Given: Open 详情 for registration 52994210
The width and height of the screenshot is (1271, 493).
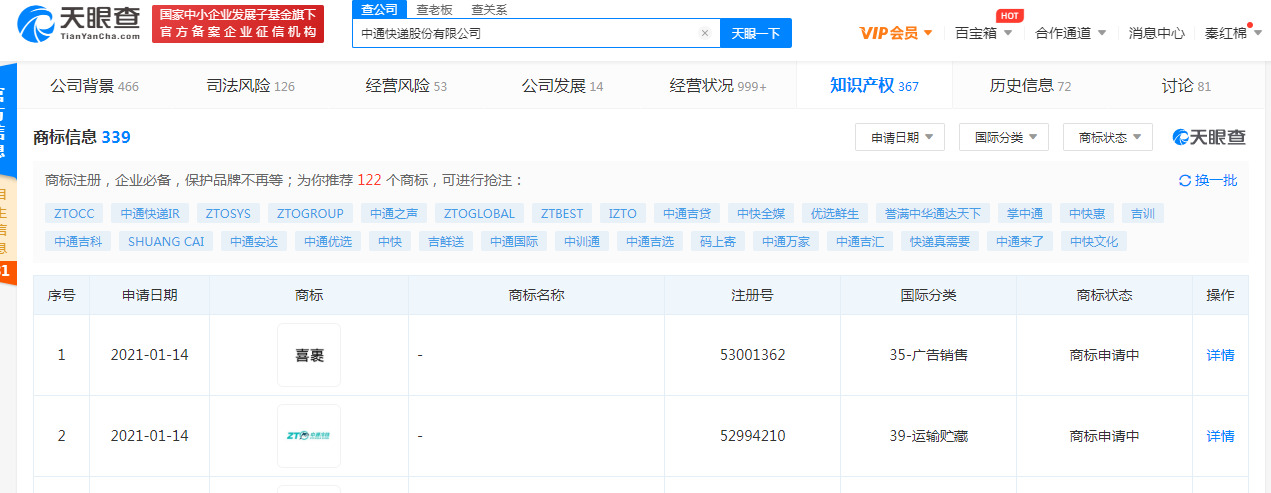Looking at the screenshot, I should (x=1220, y=436).
